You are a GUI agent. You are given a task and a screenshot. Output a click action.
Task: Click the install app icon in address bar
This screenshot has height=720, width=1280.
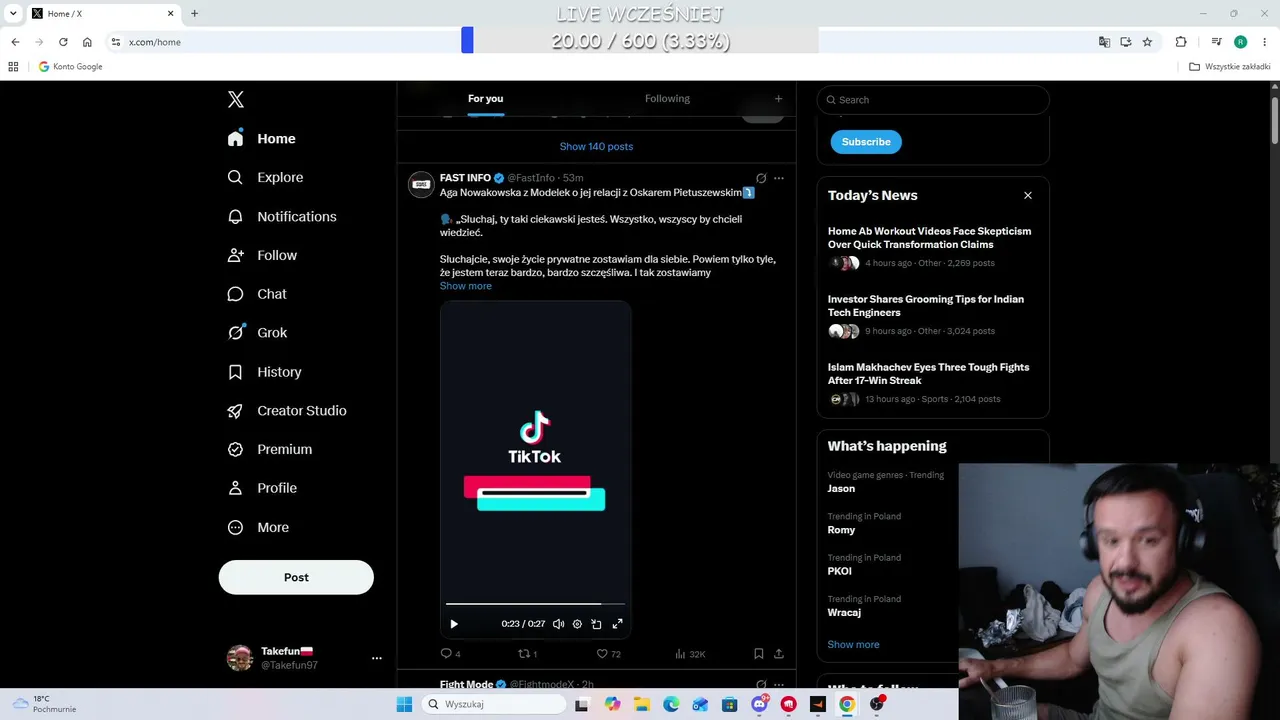pos(1126,42)
